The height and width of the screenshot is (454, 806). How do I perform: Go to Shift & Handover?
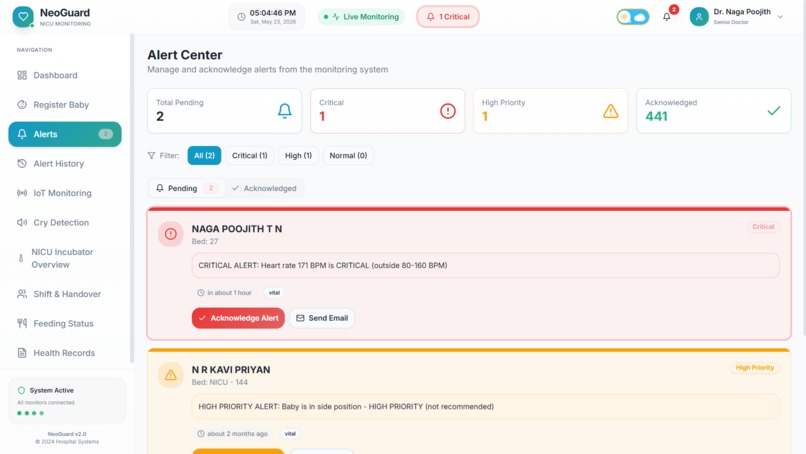[65, 294]
